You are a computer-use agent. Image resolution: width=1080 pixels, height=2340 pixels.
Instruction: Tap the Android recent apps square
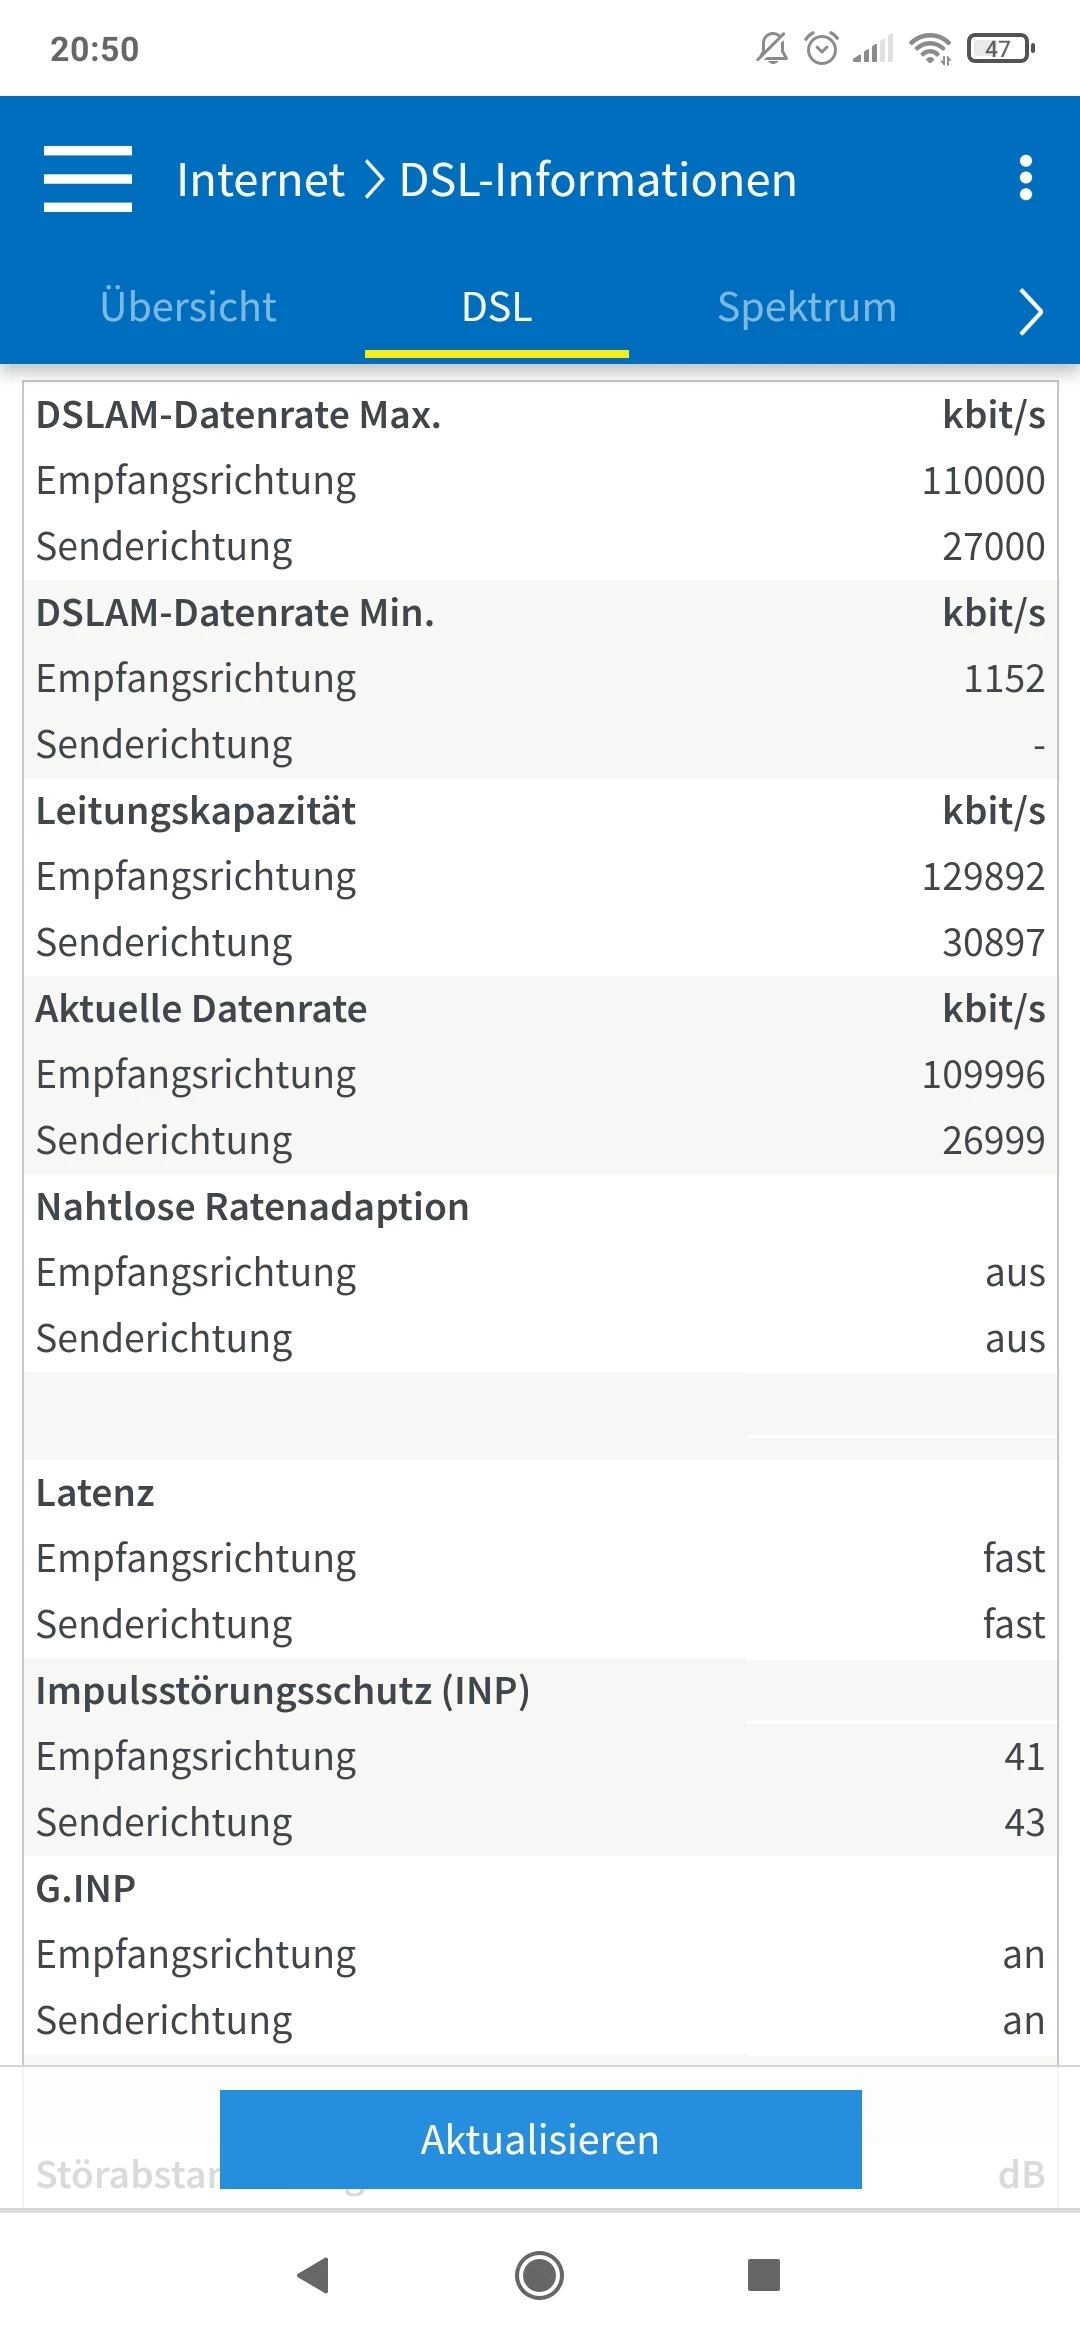(x=764, y=2275)
